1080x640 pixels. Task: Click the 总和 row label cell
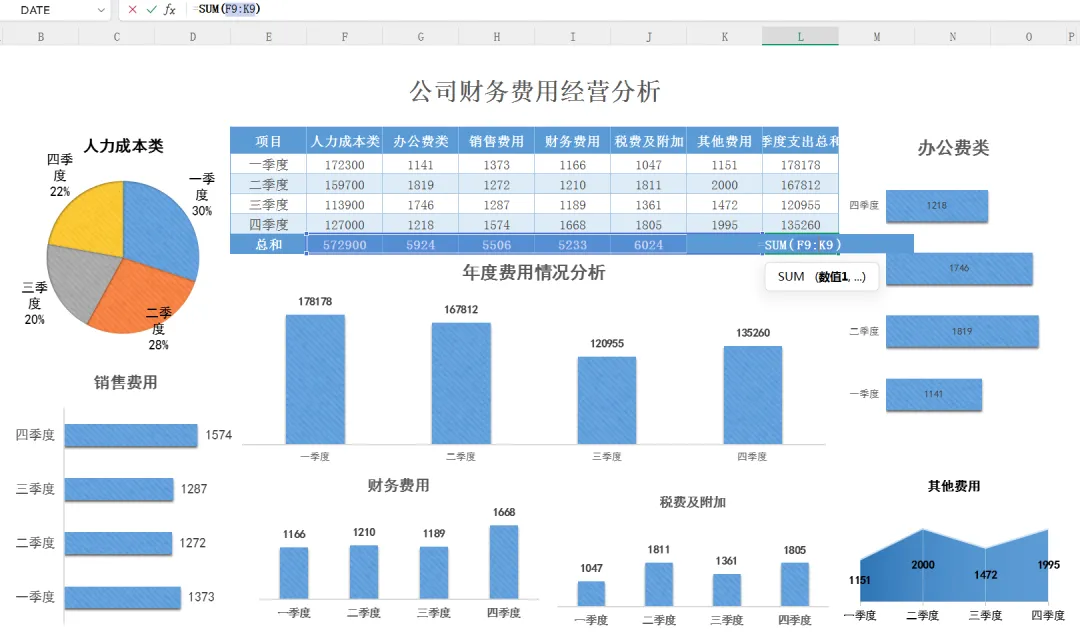[269, 245]
